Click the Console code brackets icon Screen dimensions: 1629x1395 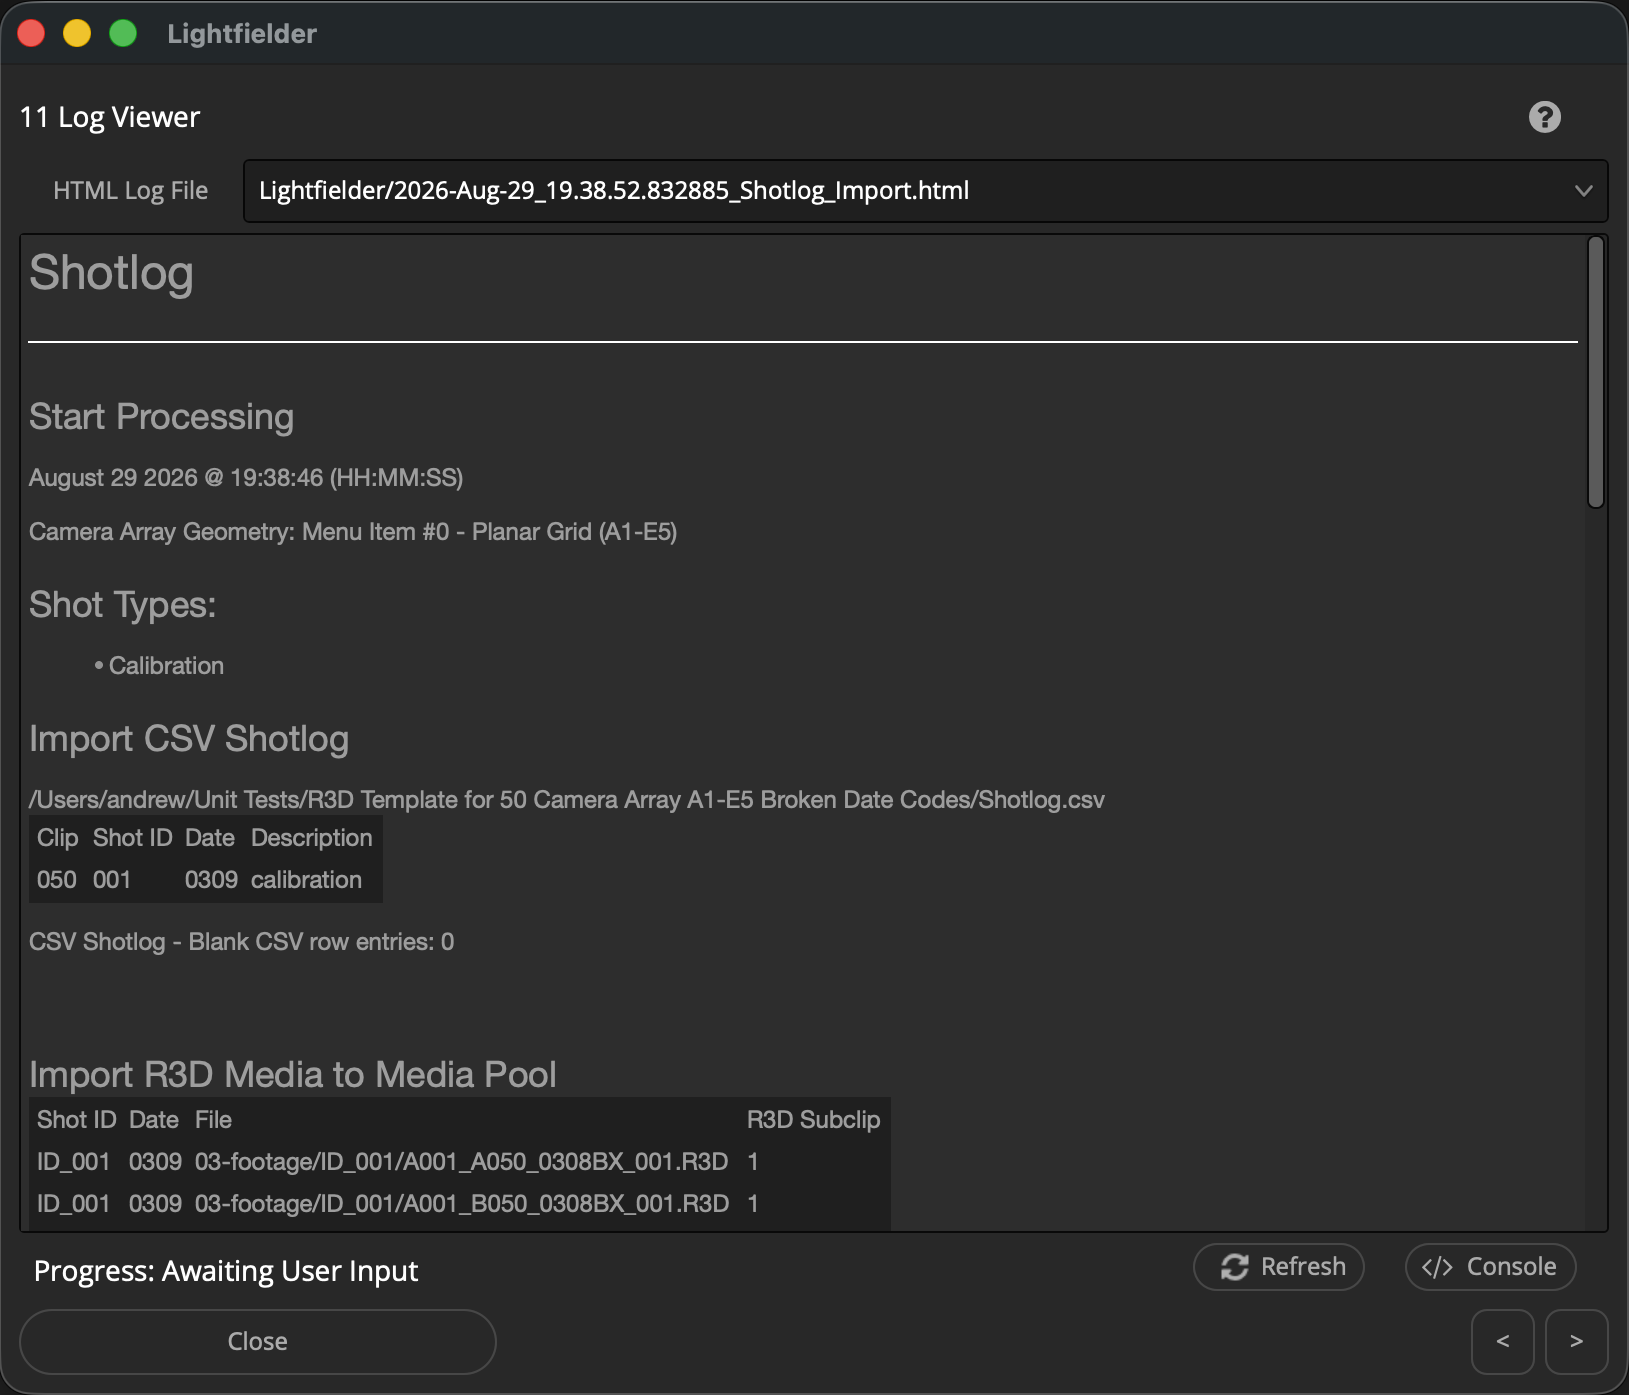pyautogui.click(x=1437, y=1267)
